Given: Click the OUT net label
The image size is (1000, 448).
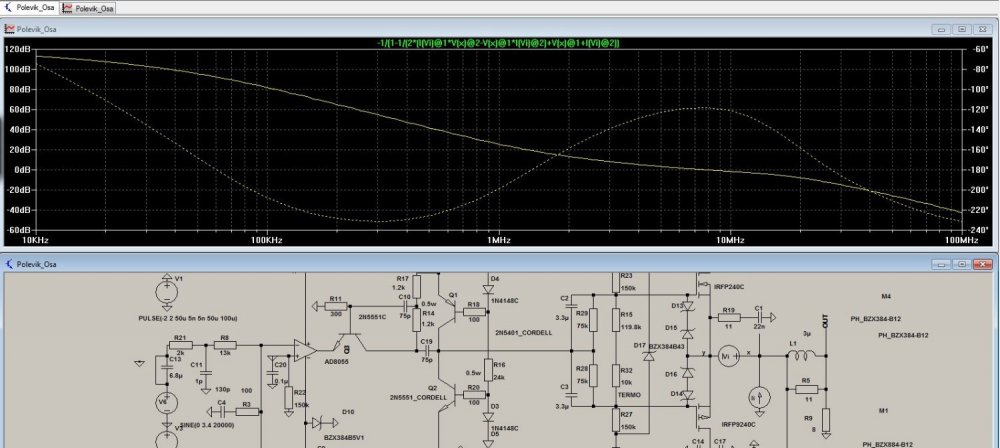Looking at the screenshot, I should click(x=825, y=323).
